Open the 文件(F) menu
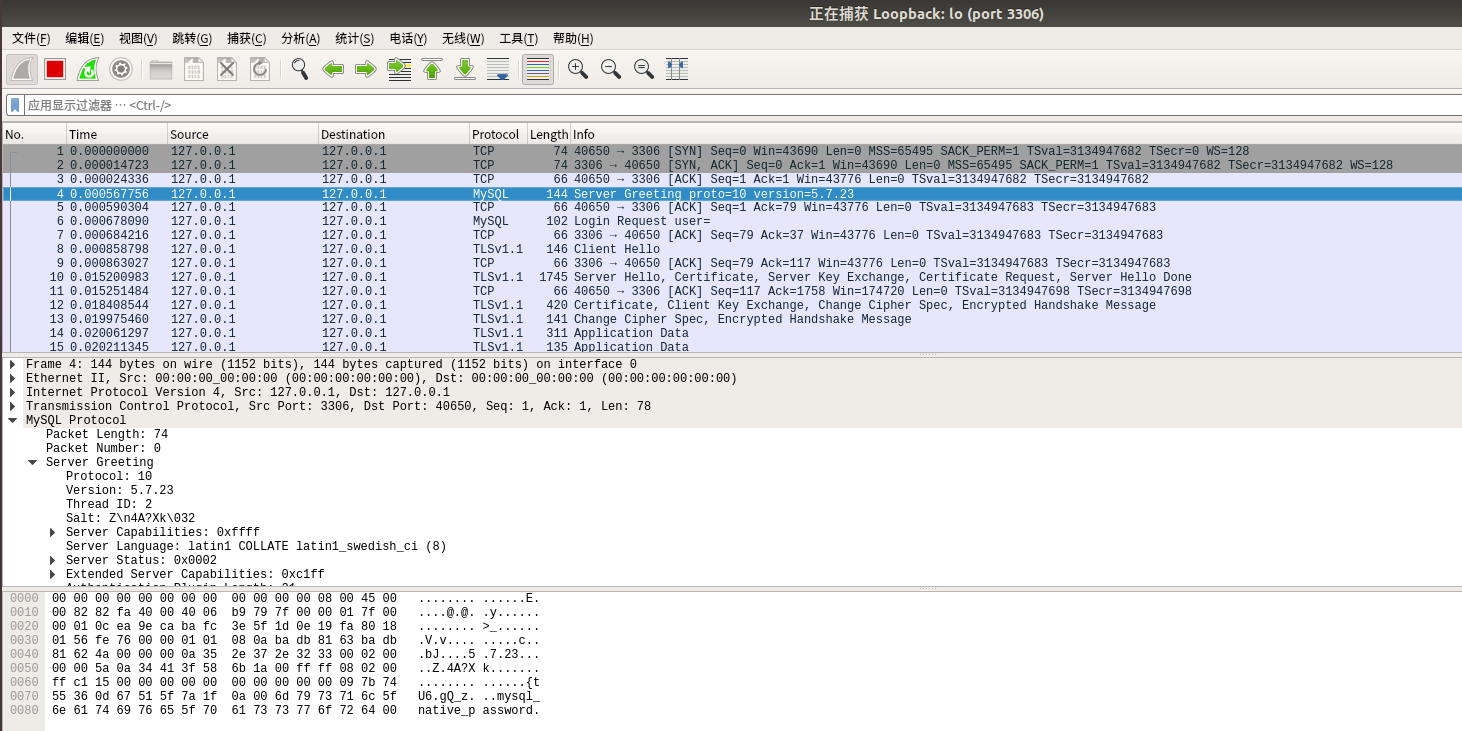 (31, 39)
